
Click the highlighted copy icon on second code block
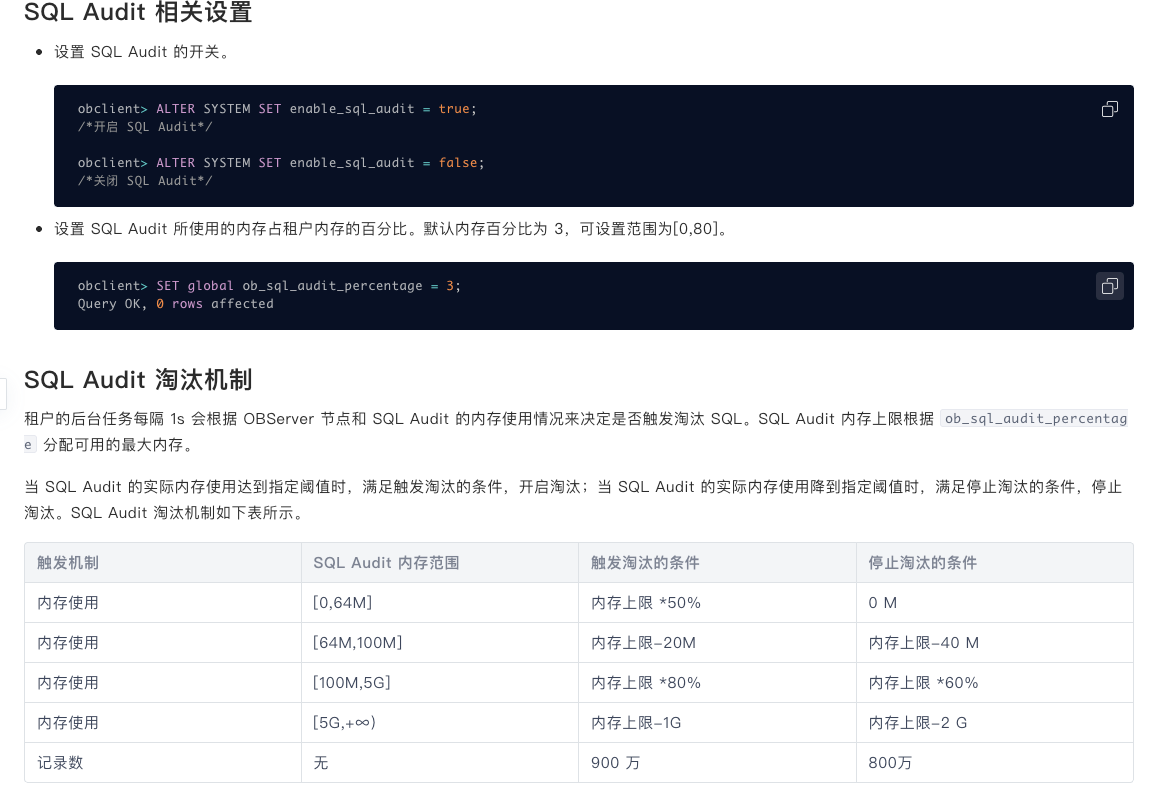1109,286
